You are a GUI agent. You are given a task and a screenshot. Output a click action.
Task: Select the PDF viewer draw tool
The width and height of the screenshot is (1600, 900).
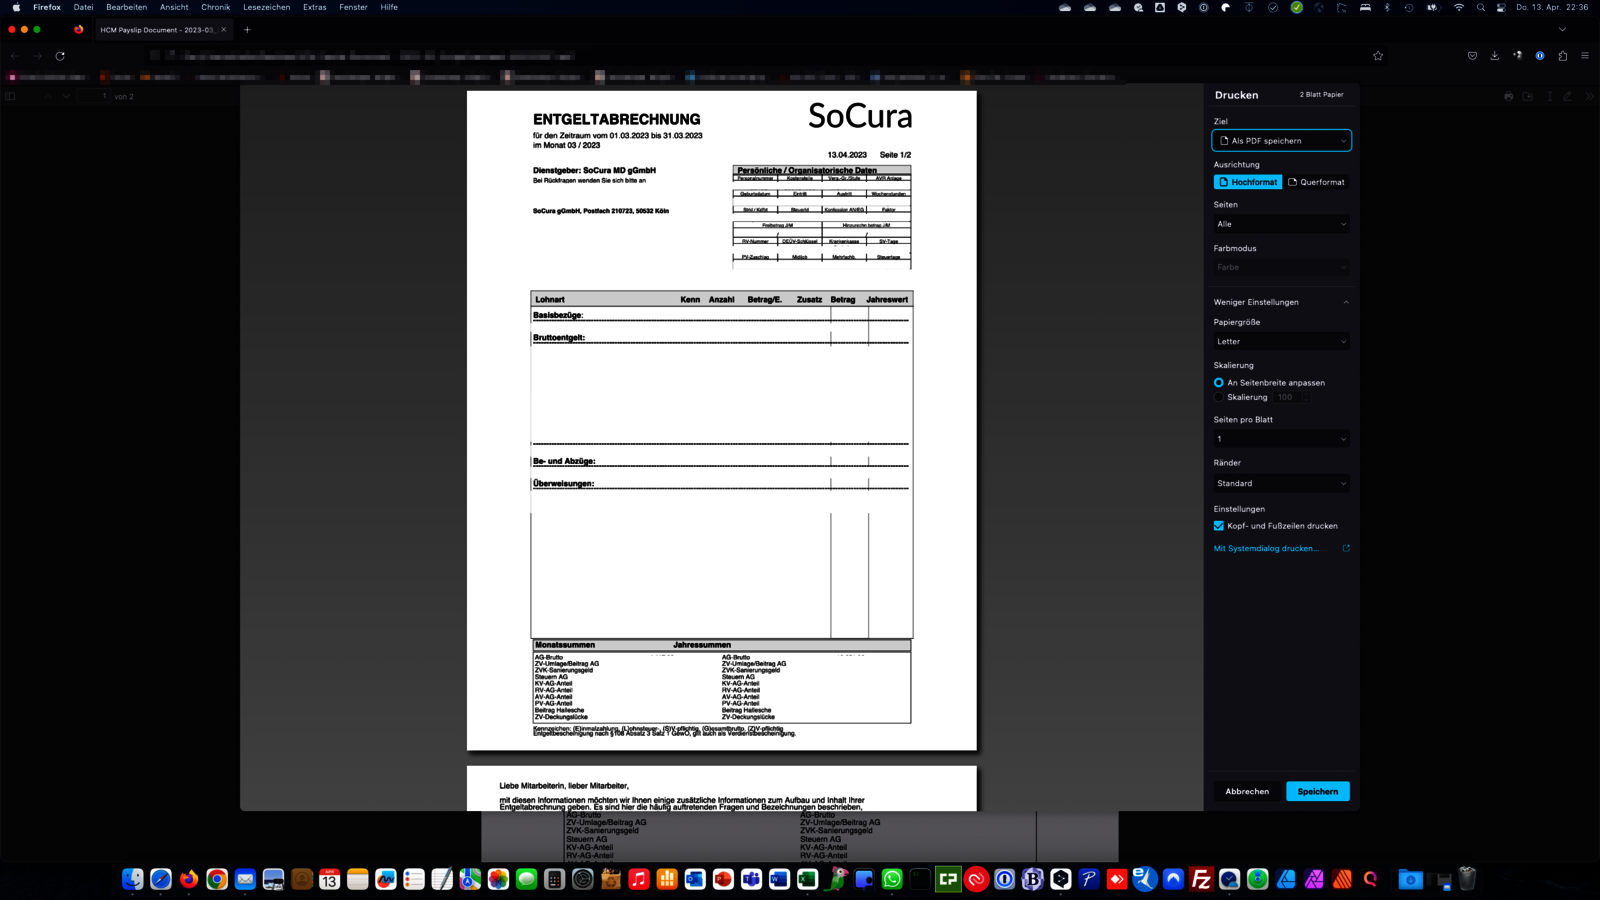[1568, 96]
